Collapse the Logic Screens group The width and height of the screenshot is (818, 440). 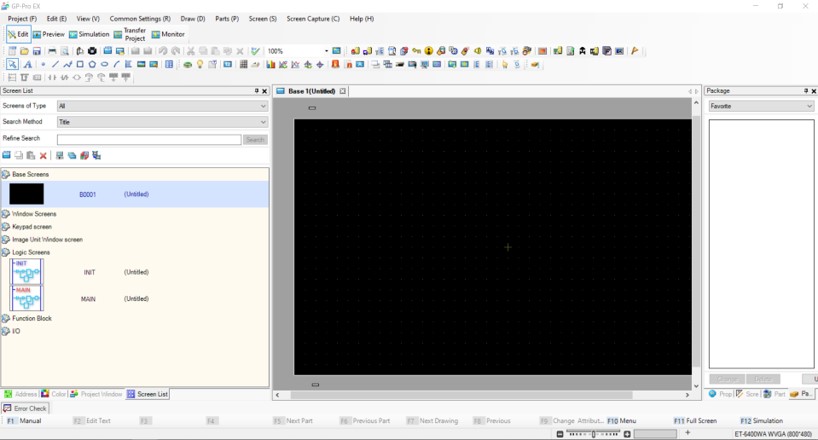pos(6,253)
